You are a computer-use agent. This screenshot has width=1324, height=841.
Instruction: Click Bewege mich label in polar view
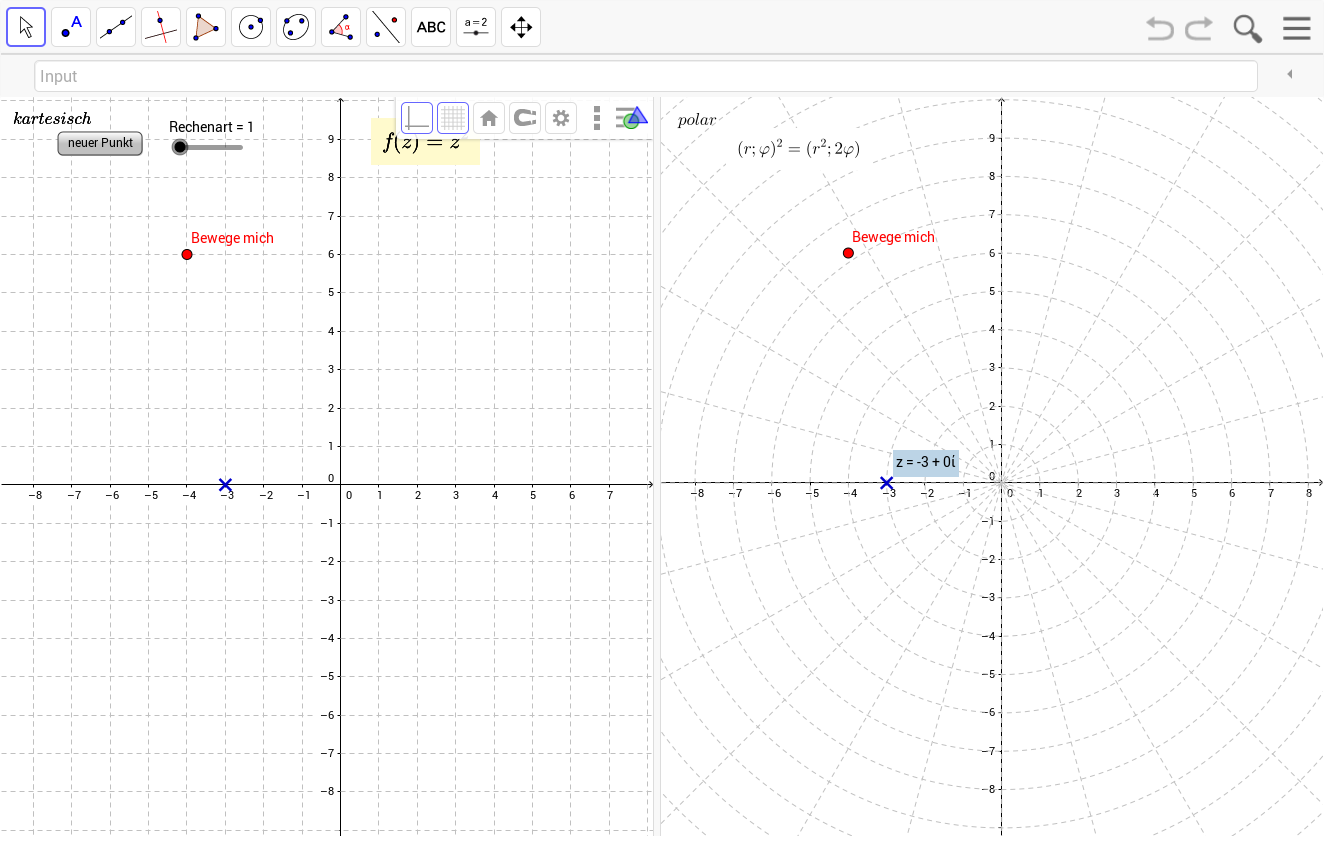pyautogui.click(x=893, y=237)
